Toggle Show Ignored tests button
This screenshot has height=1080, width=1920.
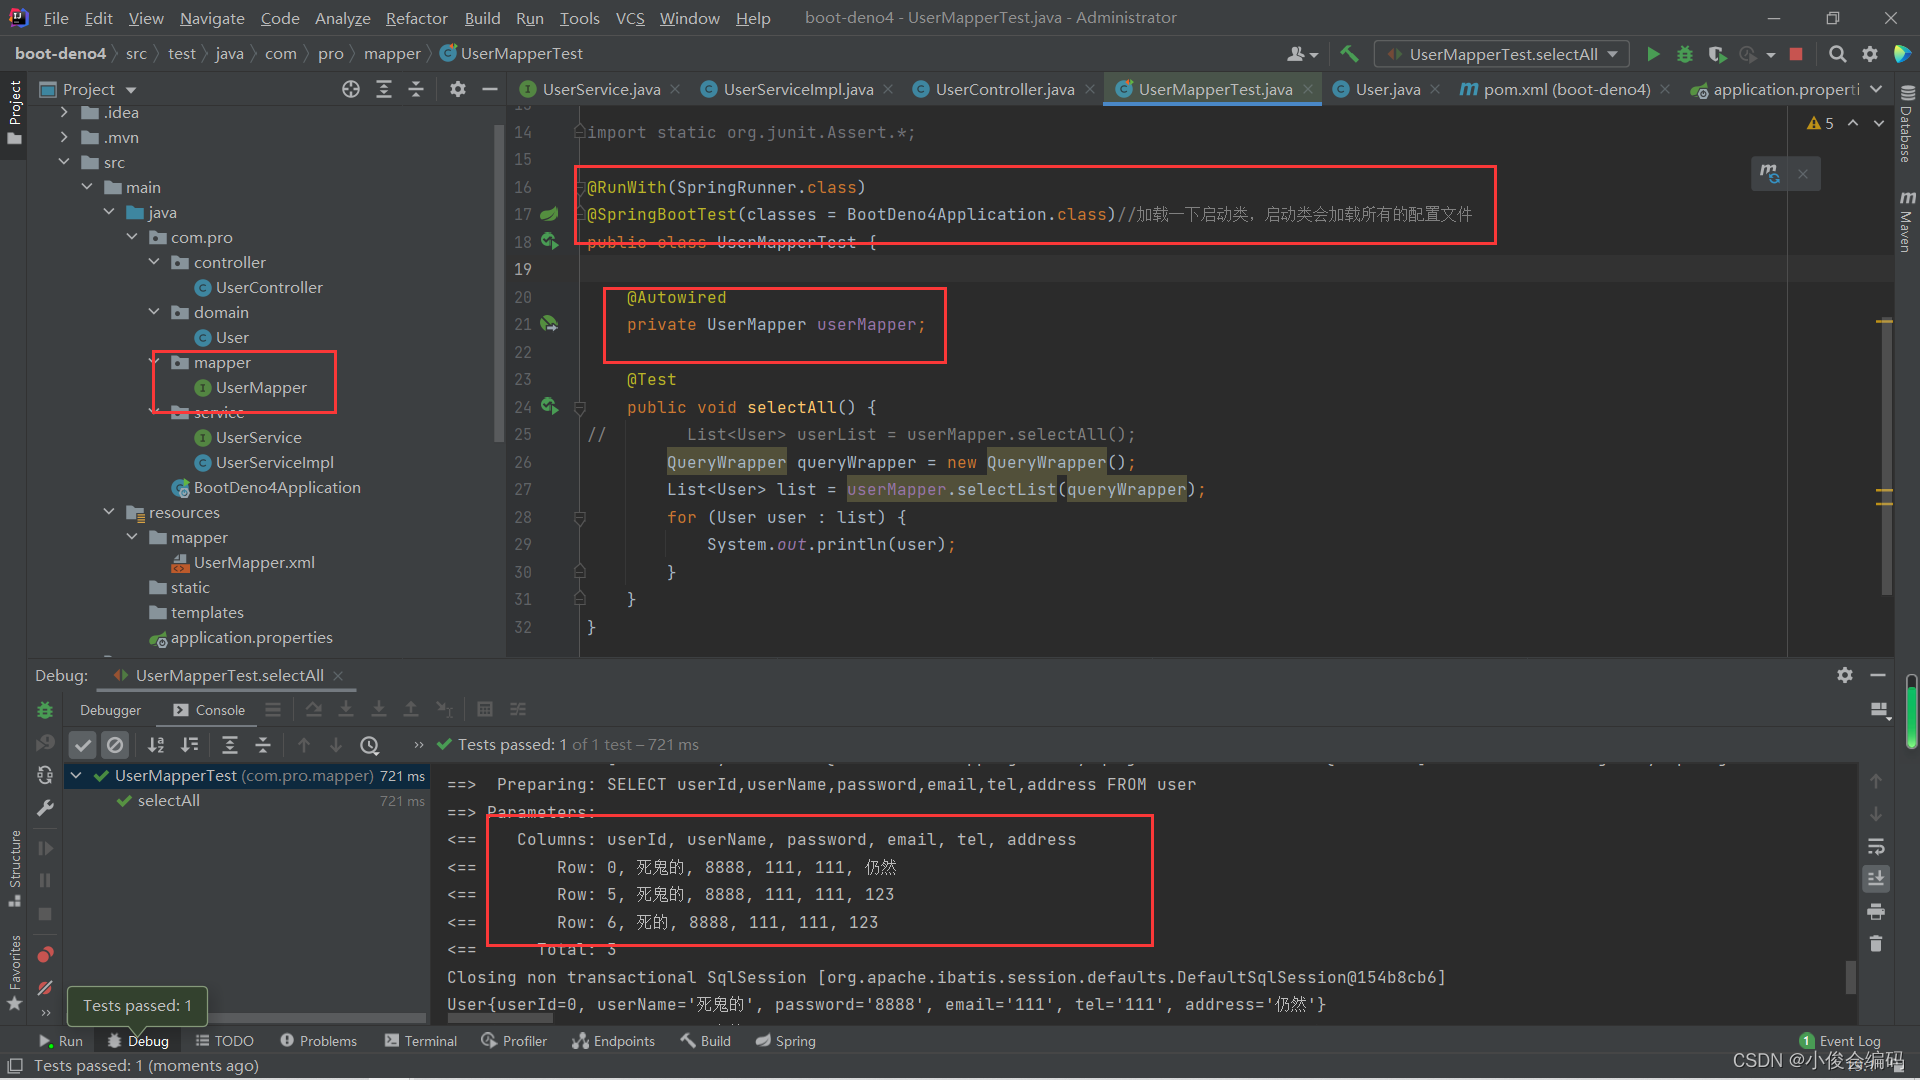(x=115, y=745)
